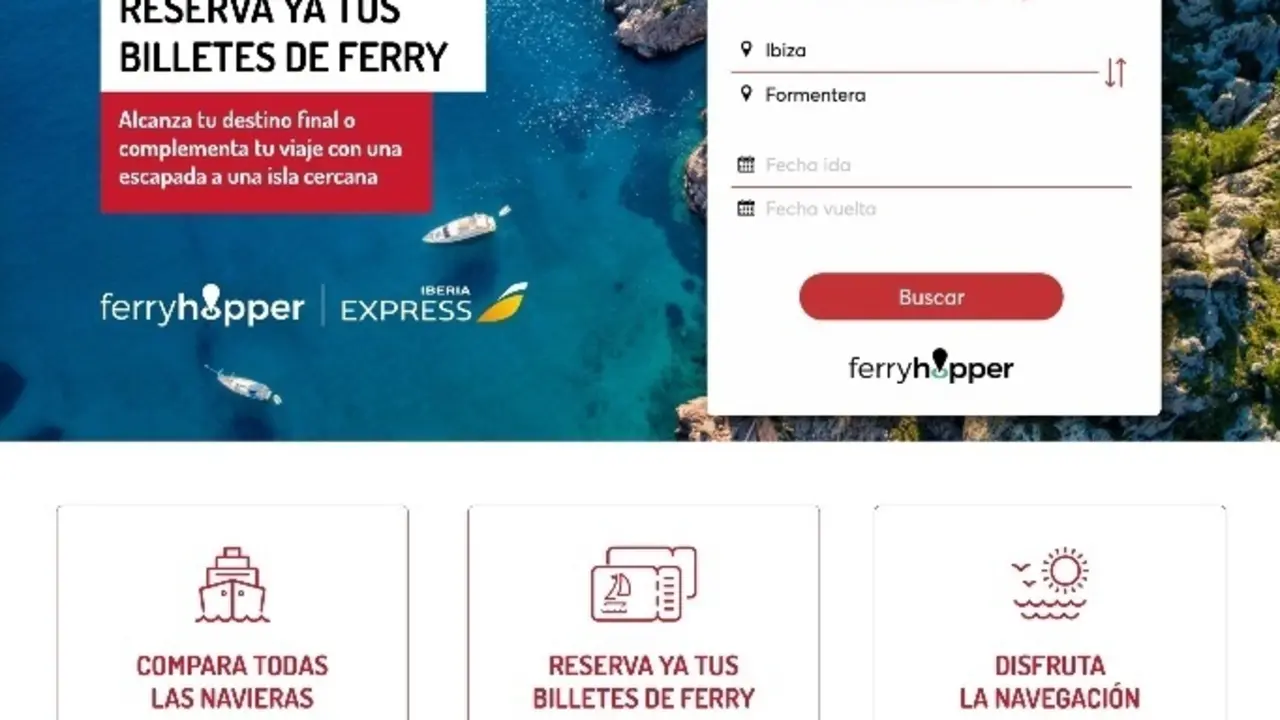Open the Disfruta la navegación card
This screenshot has width=1280, height=720.
pos(1049,612)
